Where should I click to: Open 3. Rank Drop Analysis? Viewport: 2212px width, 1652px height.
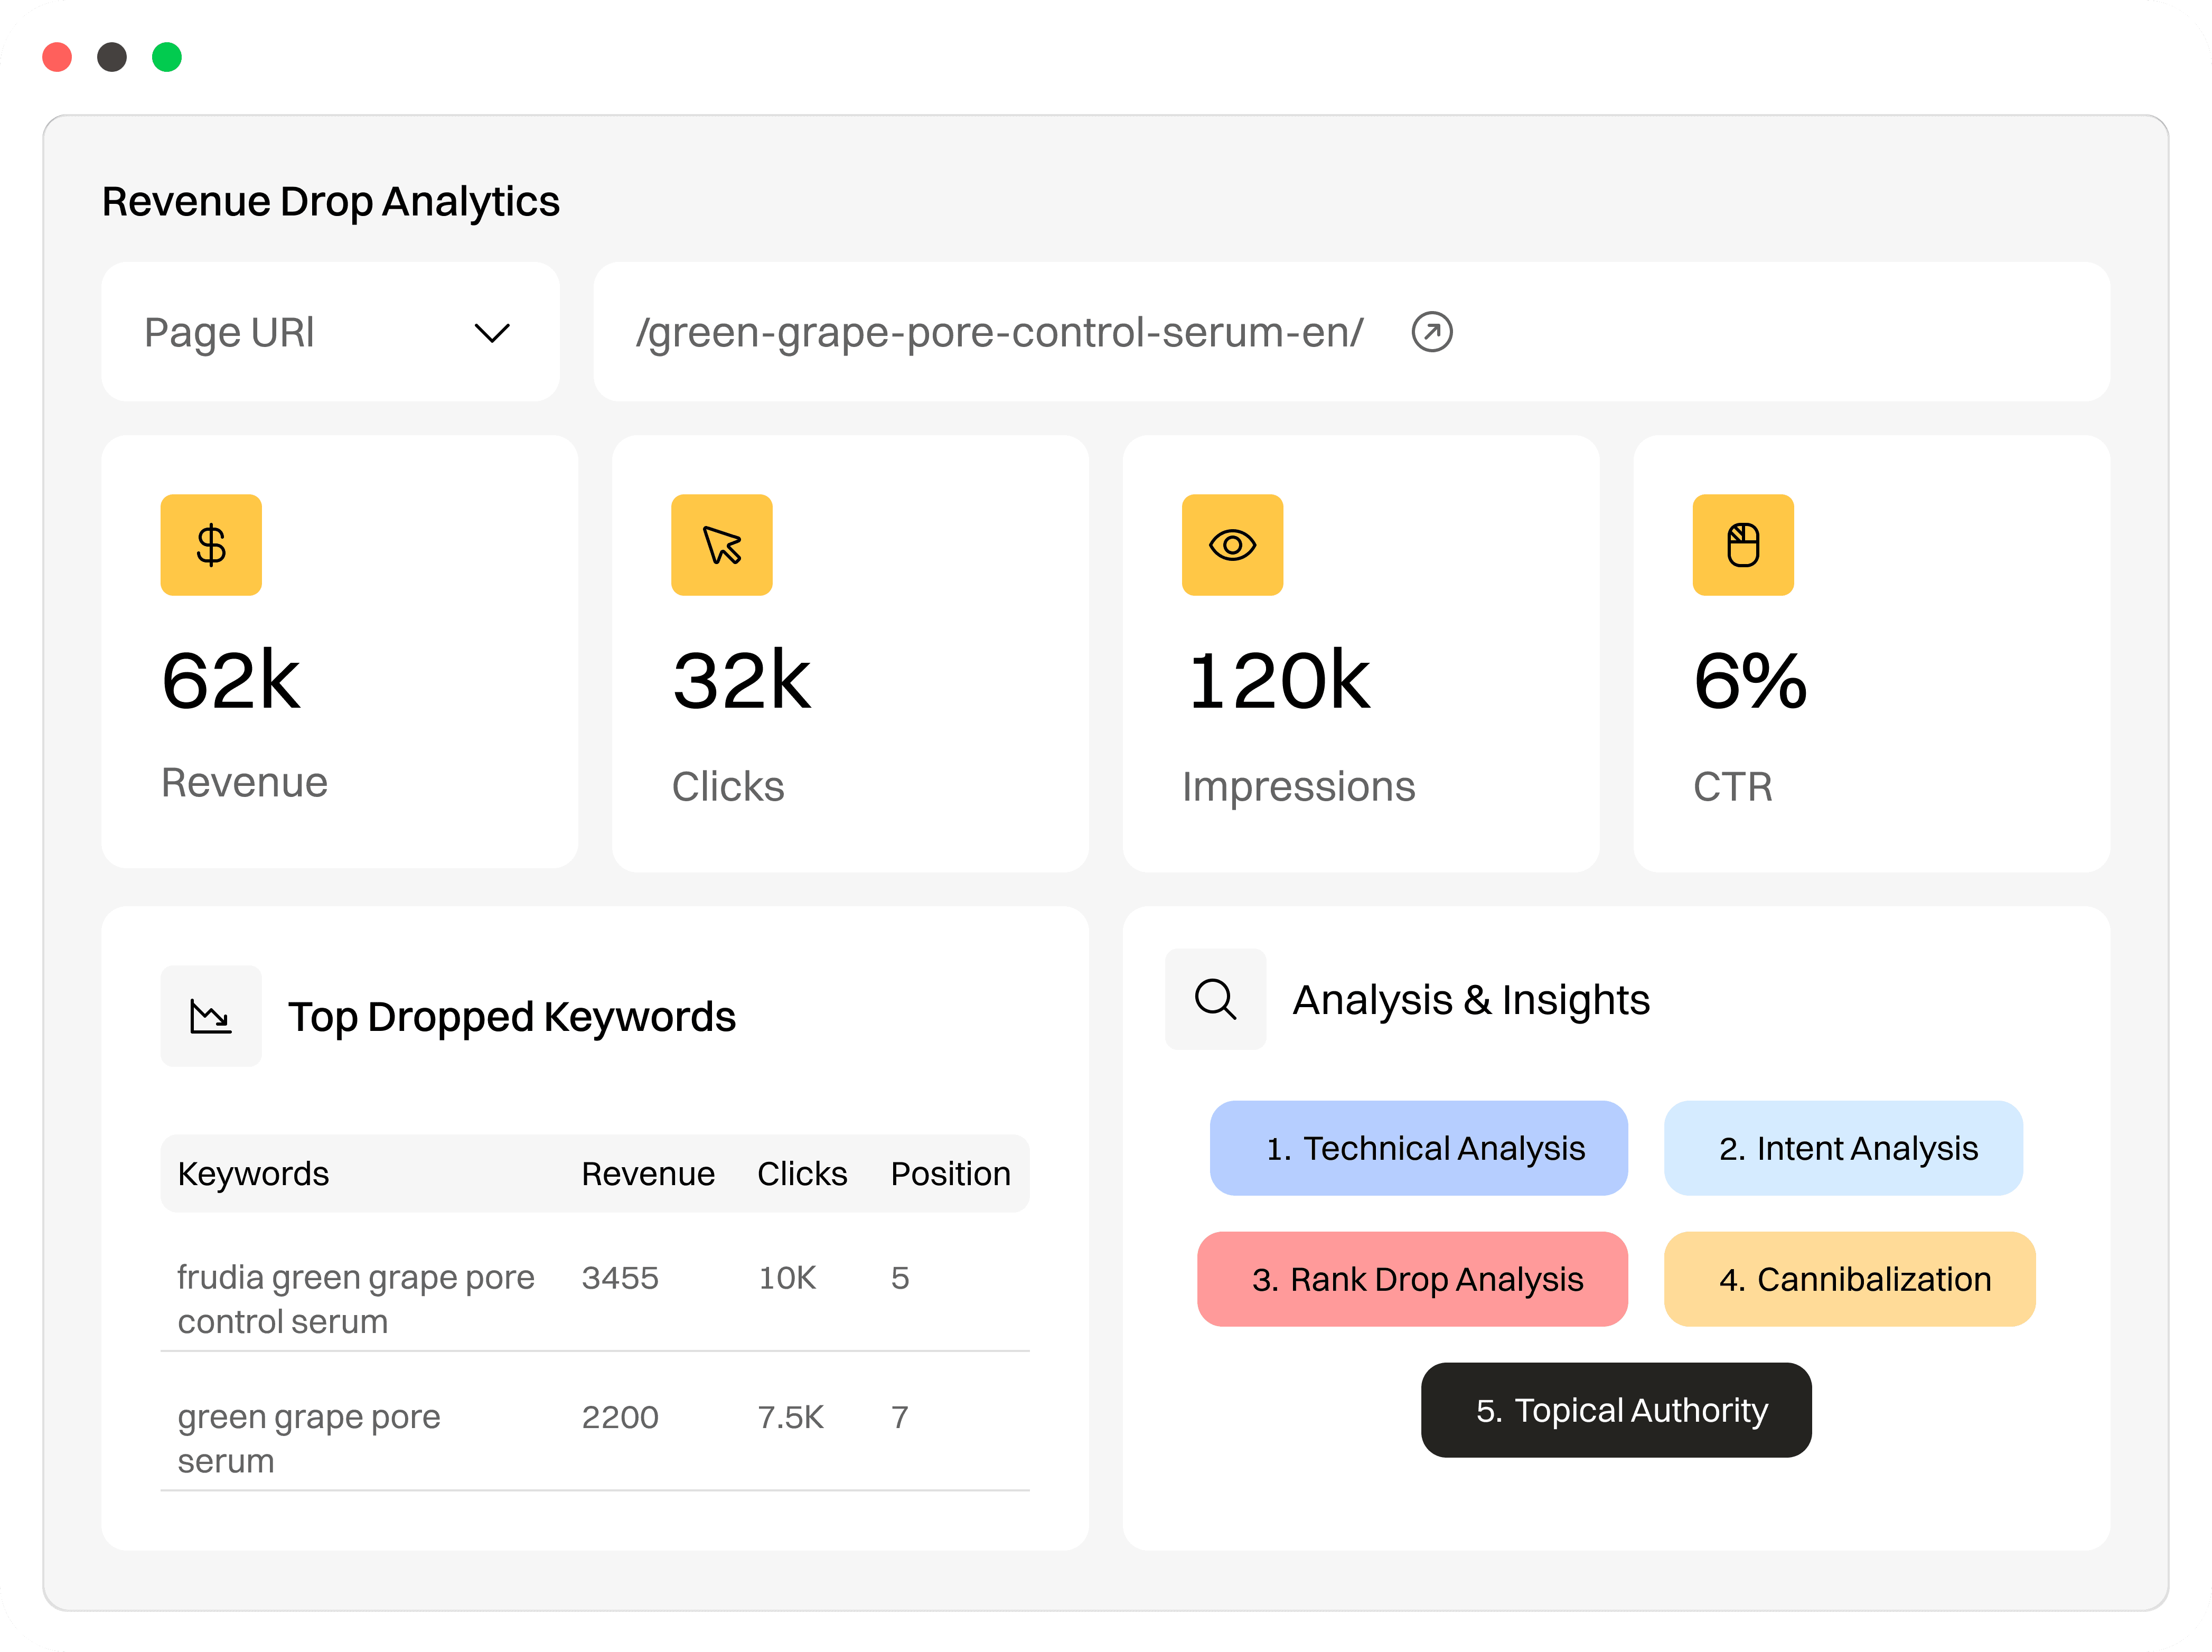(1412, 1279)
